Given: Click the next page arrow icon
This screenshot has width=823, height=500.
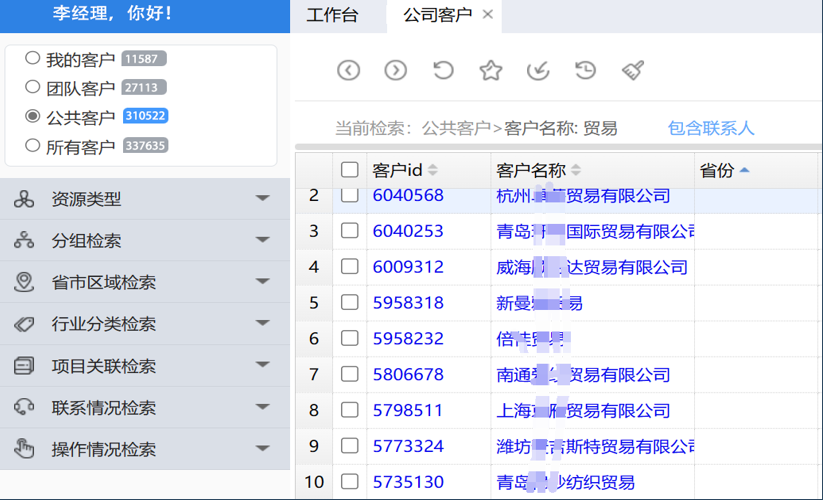Looking at the screenshot, I should pyautogui.click(x=396, y=70).
